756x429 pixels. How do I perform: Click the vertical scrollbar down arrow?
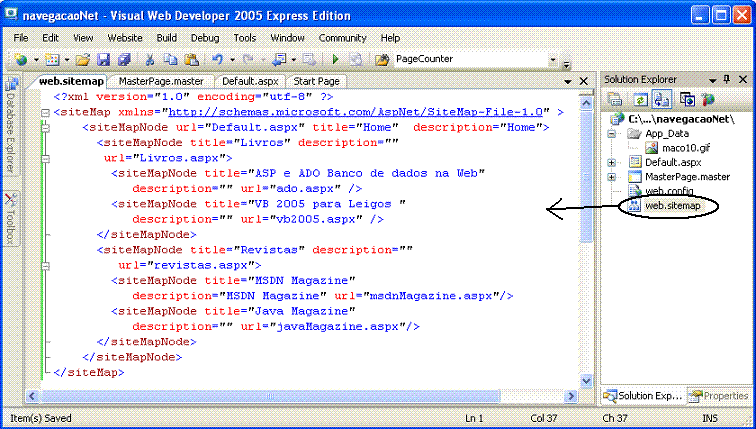(586, 381)
